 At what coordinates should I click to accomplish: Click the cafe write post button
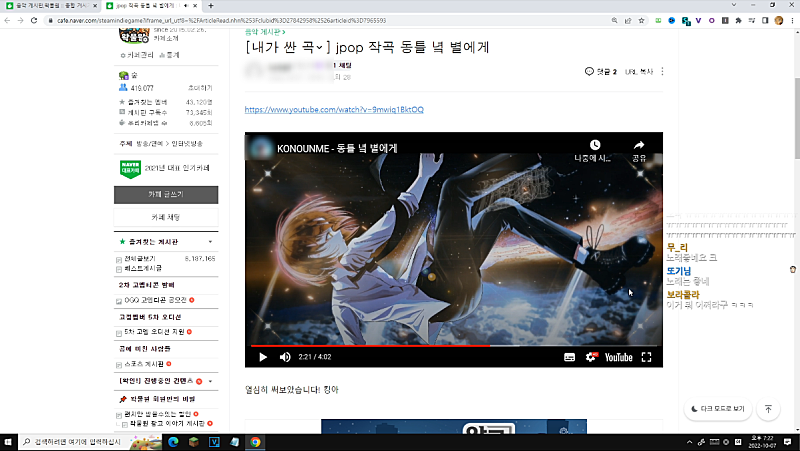pos(166,194)
